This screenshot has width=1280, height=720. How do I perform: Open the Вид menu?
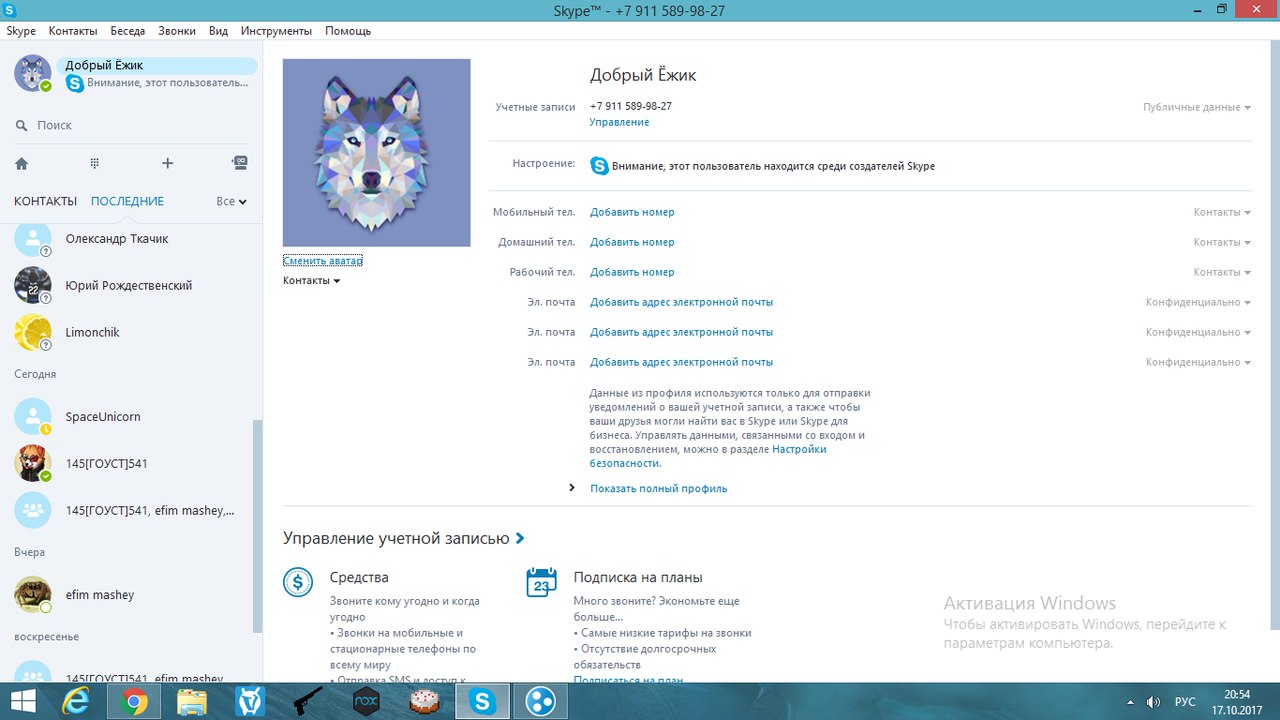(218, 31)
